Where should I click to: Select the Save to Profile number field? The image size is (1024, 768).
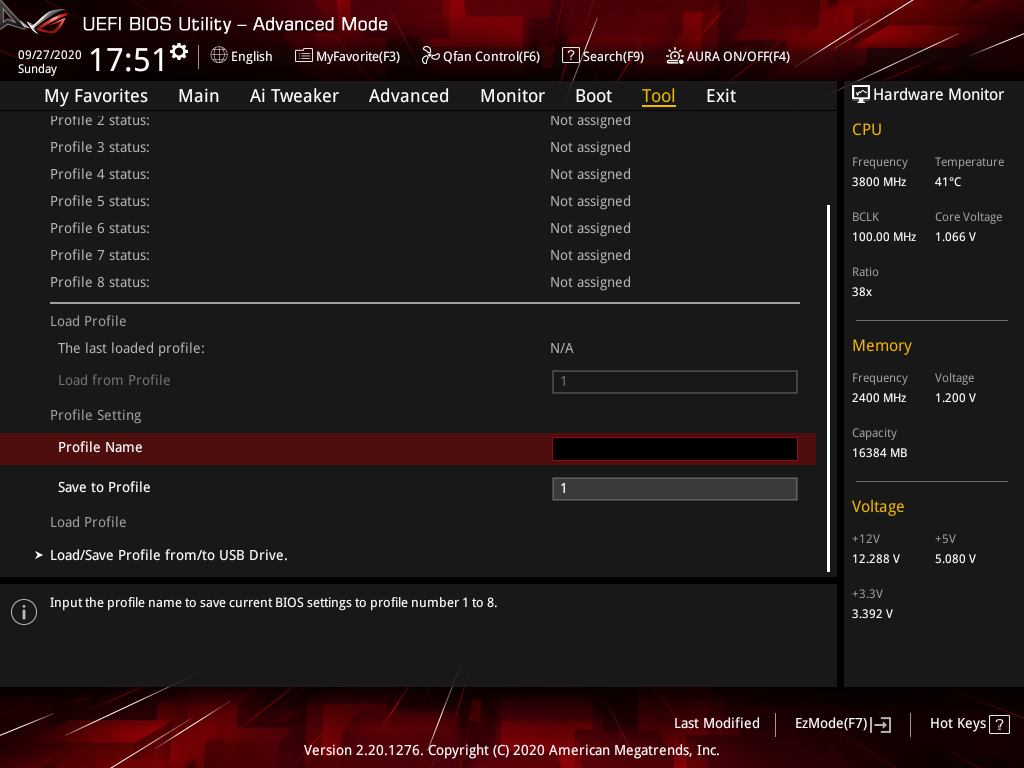coord(674,488)
